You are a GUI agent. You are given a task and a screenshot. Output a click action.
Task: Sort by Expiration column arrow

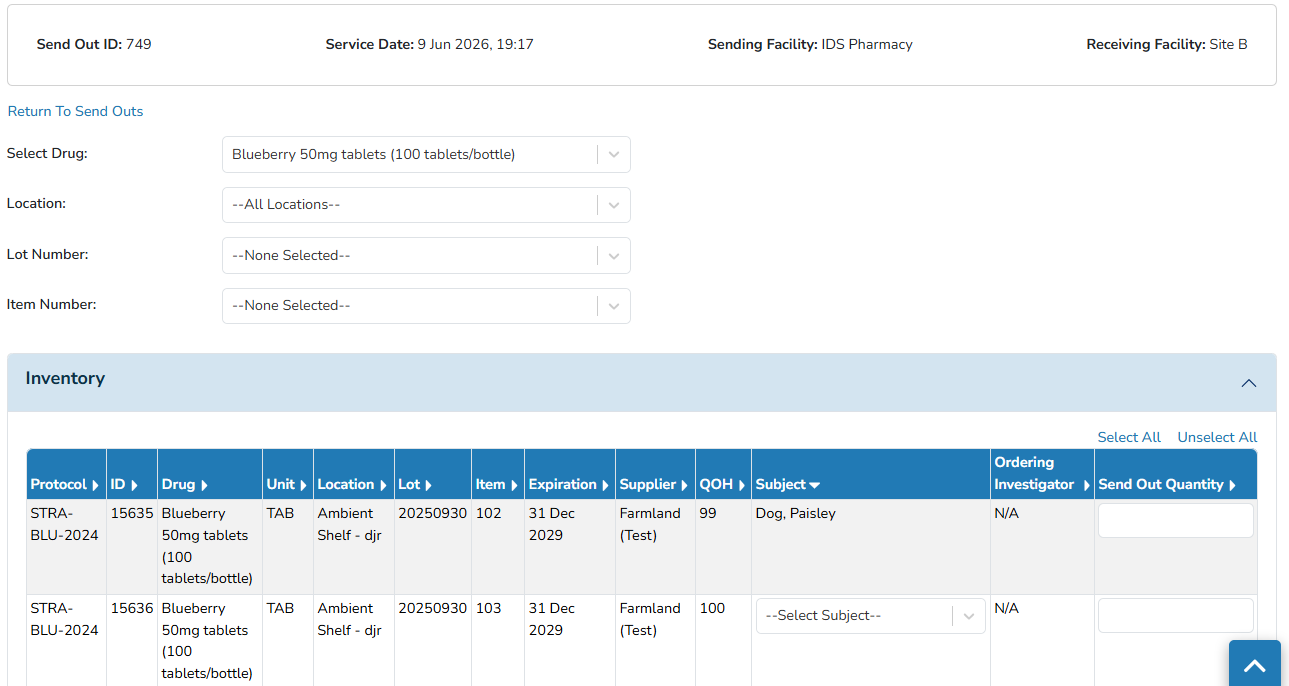pos(605,485)
